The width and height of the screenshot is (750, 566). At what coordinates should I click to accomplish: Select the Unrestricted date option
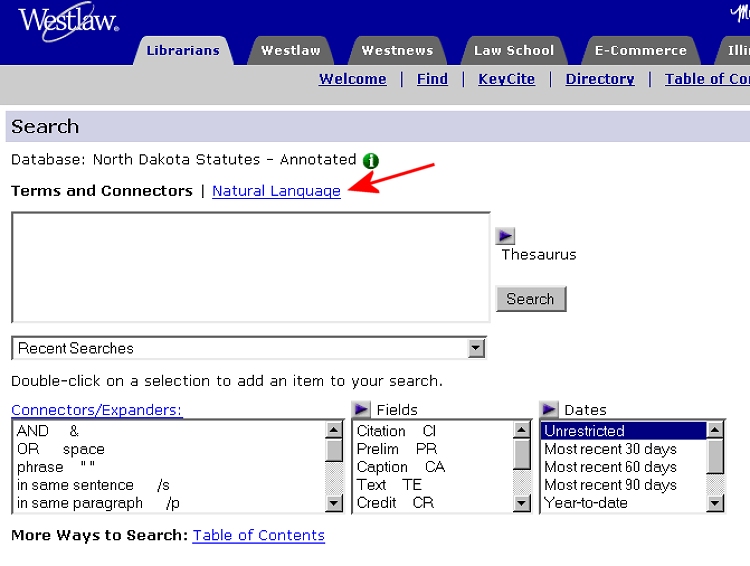[x=624, y=431]
